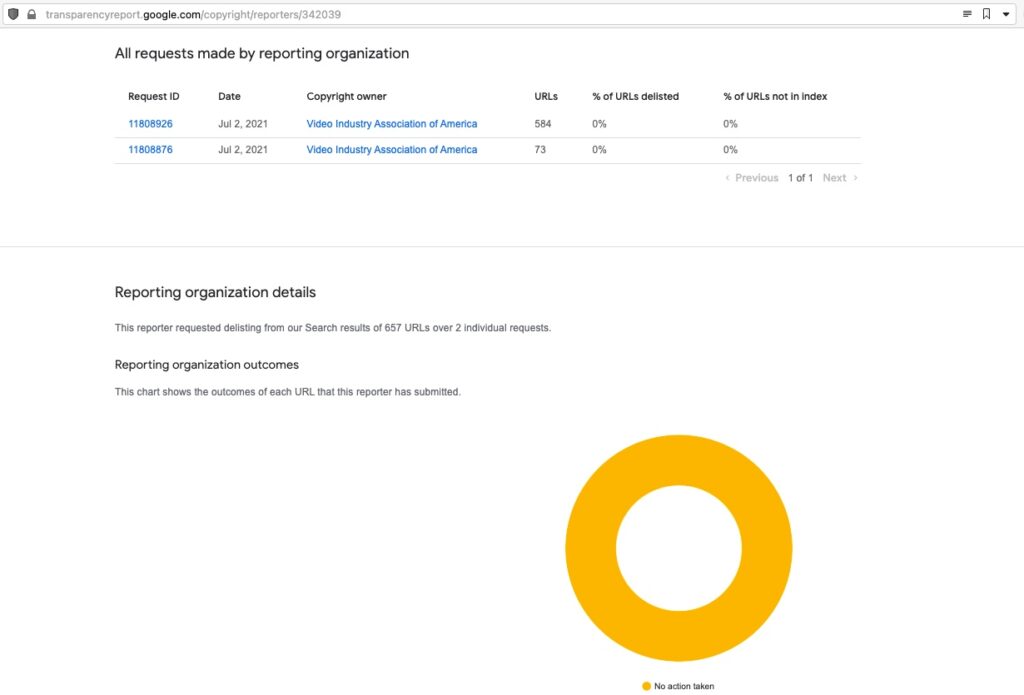The width and height of the screenshot is (1024, 695).
Task: Click Video Industry Association of America for request 11808926
Action: pos(391,123)
